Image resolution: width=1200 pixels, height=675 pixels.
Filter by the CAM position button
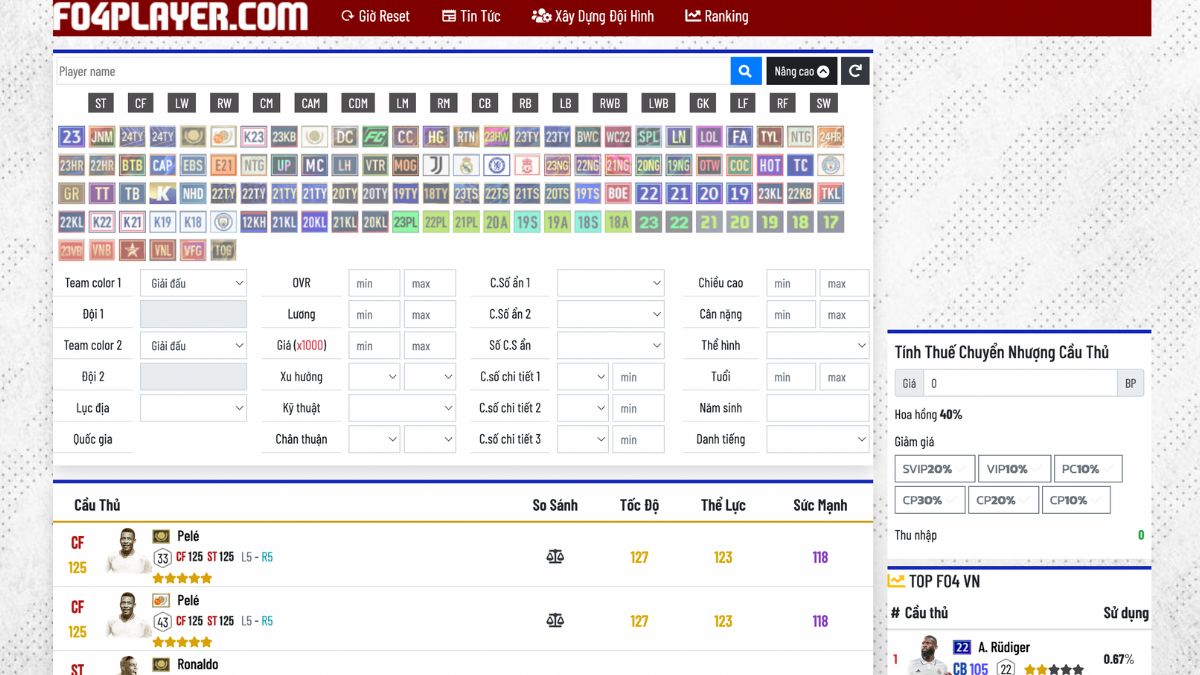click(311, 103)
